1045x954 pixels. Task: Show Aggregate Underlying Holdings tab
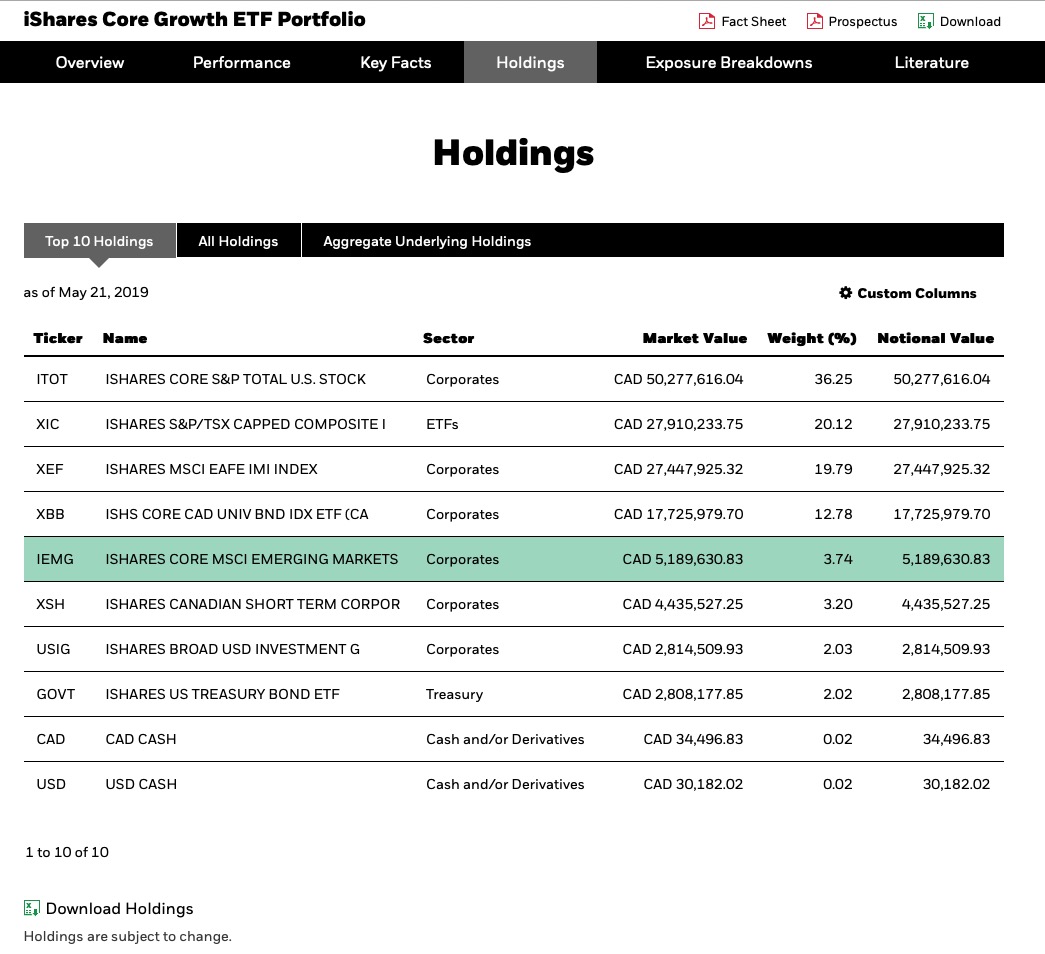427,241
